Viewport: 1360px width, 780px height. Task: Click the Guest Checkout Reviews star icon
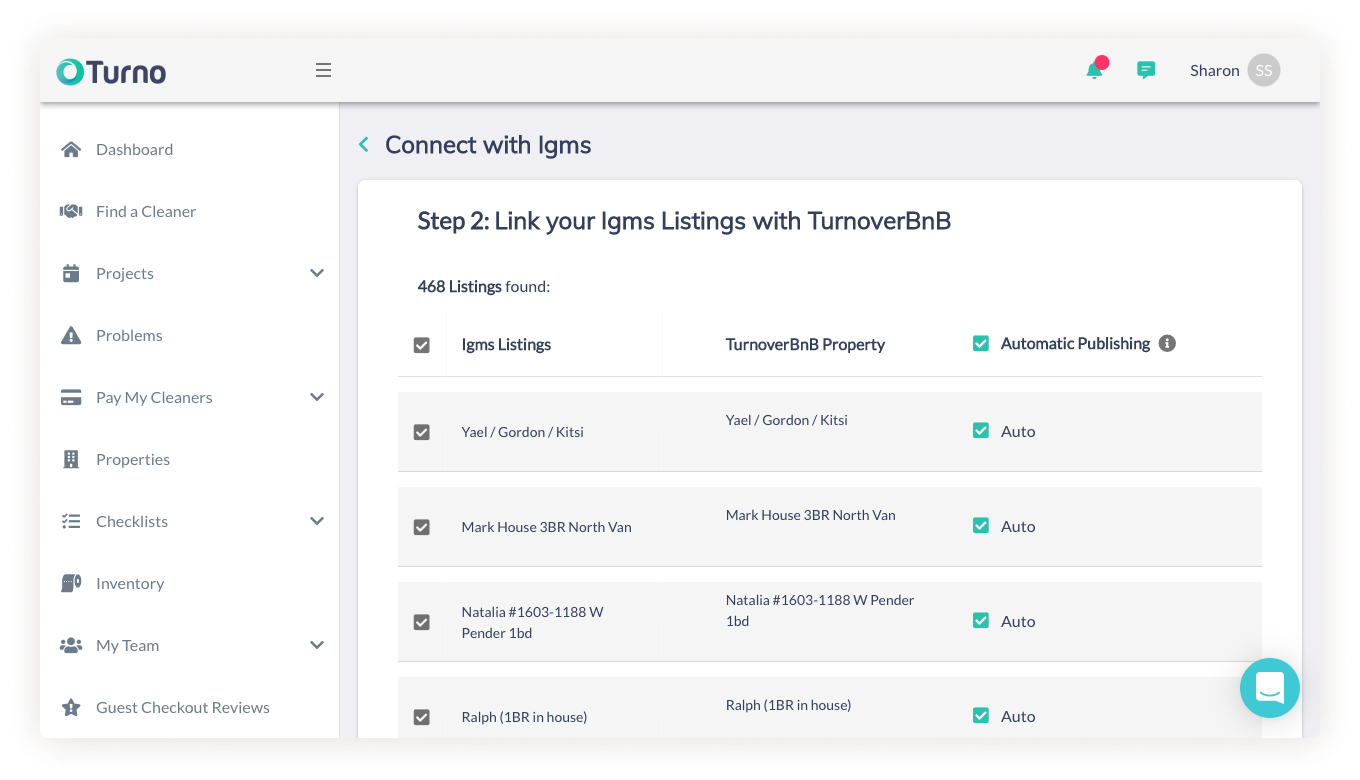71,707
